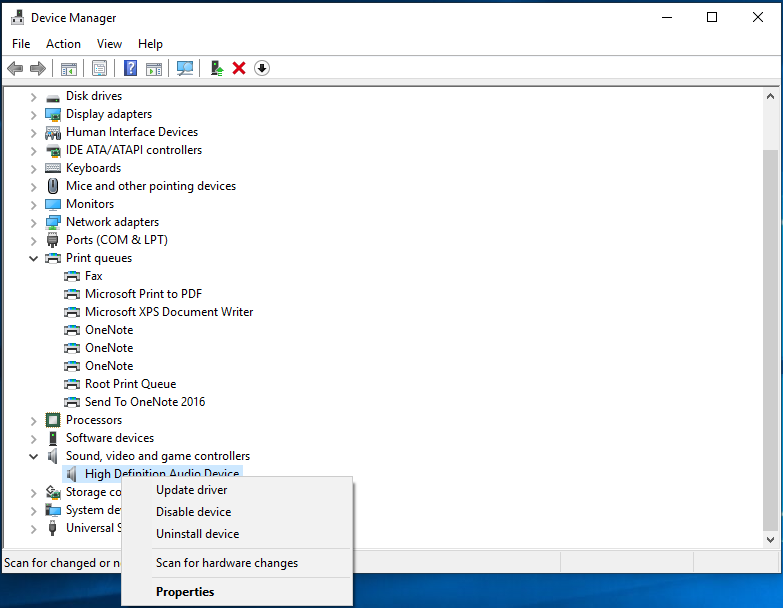Collapse Sound, video and game controllers
Viewport: 783px width, 608px height.
click(33, 456)
